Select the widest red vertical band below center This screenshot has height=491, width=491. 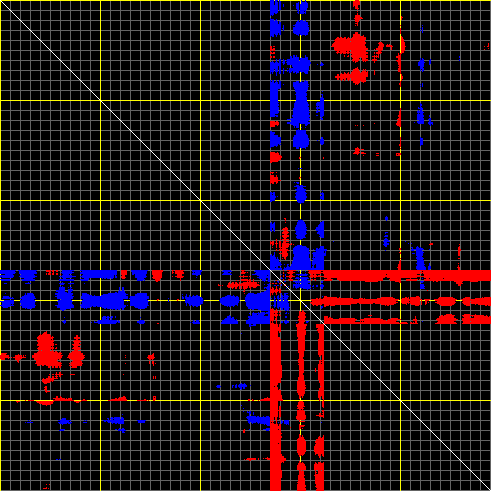276,400
